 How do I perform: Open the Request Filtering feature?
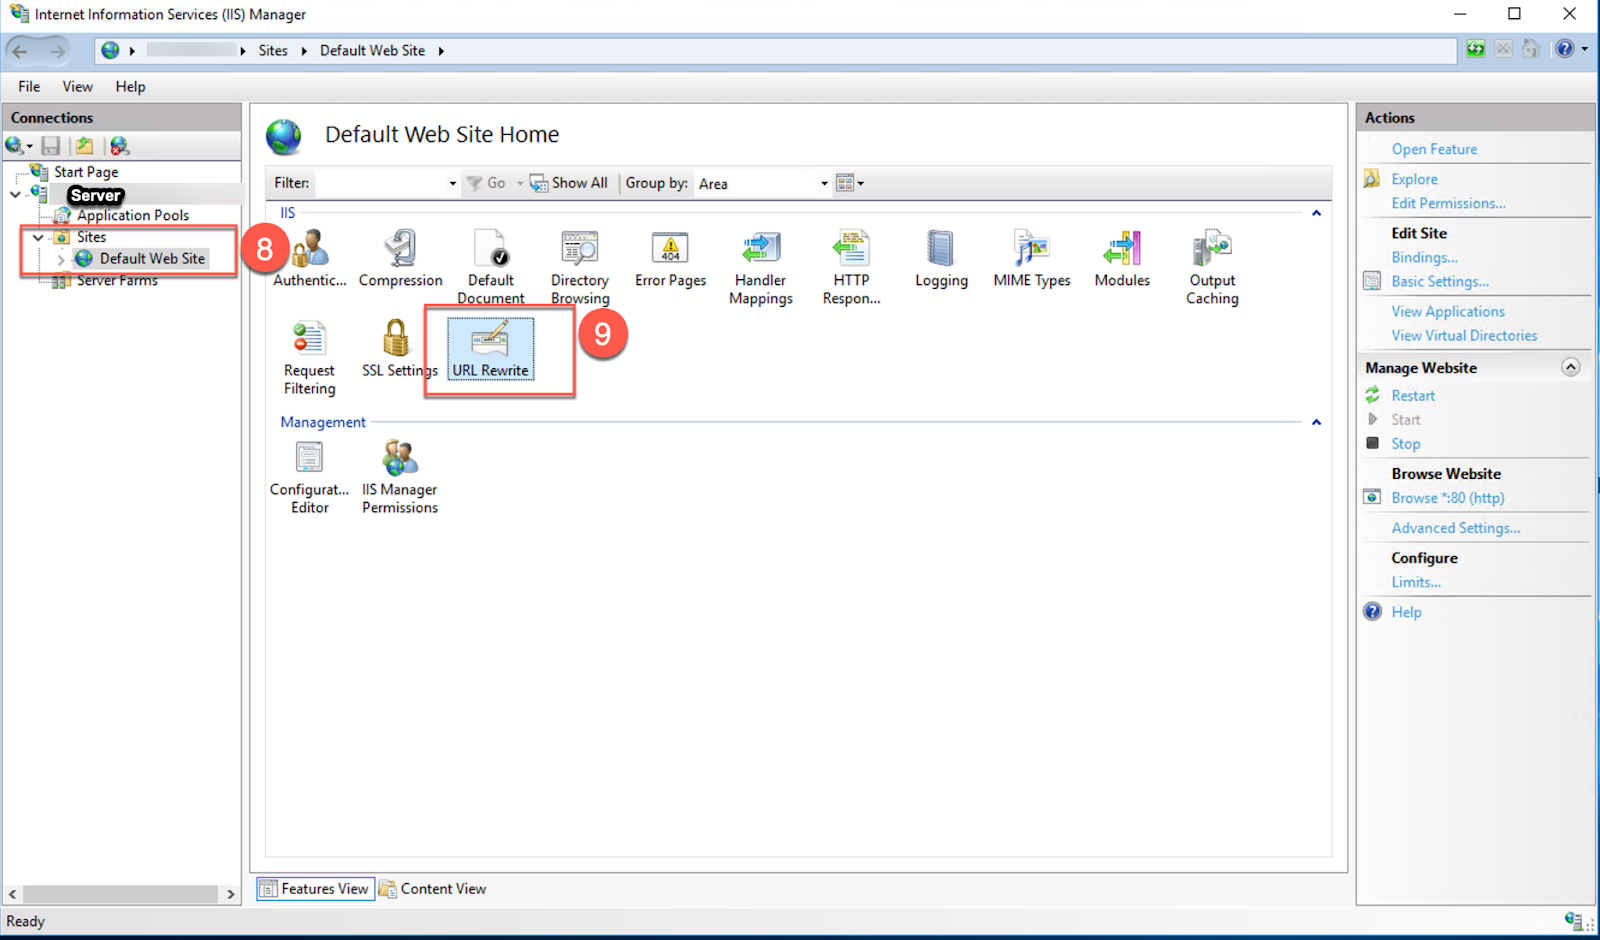click(309, 357)
